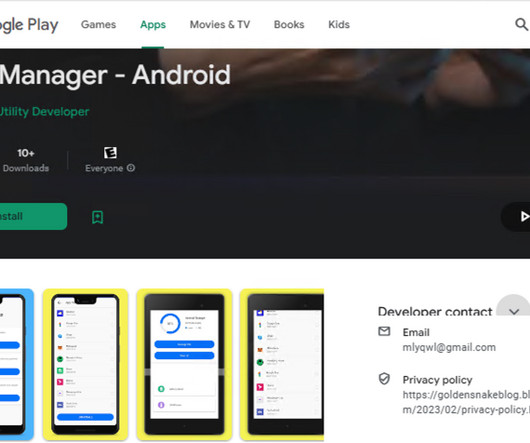Open the Games tab
Viewport: 530px width, 443px height.
coord(98,25)
